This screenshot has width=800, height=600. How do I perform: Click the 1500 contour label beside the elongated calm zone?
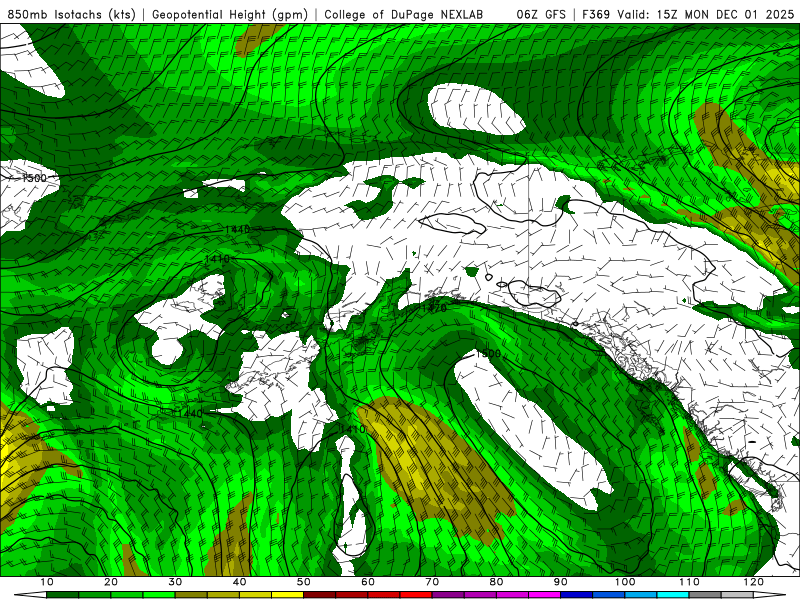tap(488, 353)
